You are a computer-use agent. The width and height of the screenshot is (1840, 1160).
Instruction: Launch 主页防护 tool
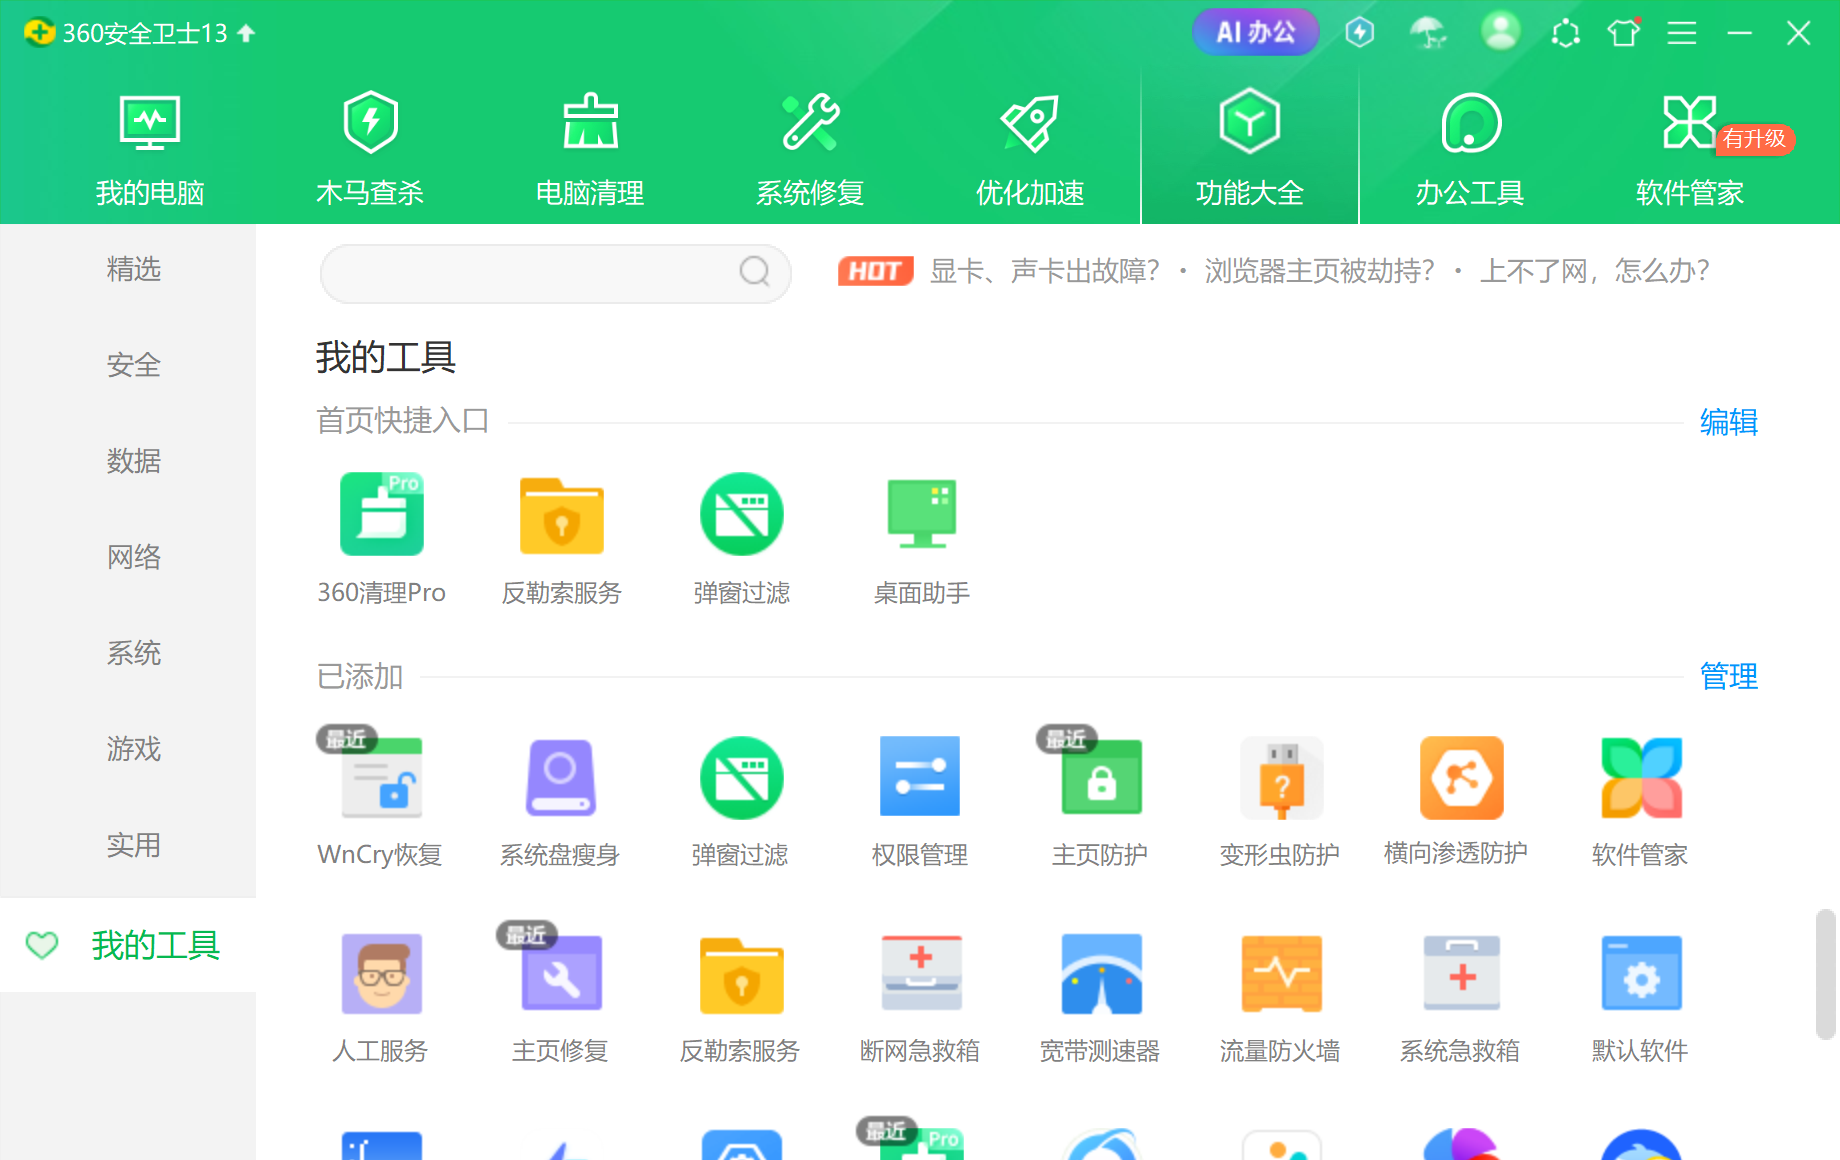1101,777
